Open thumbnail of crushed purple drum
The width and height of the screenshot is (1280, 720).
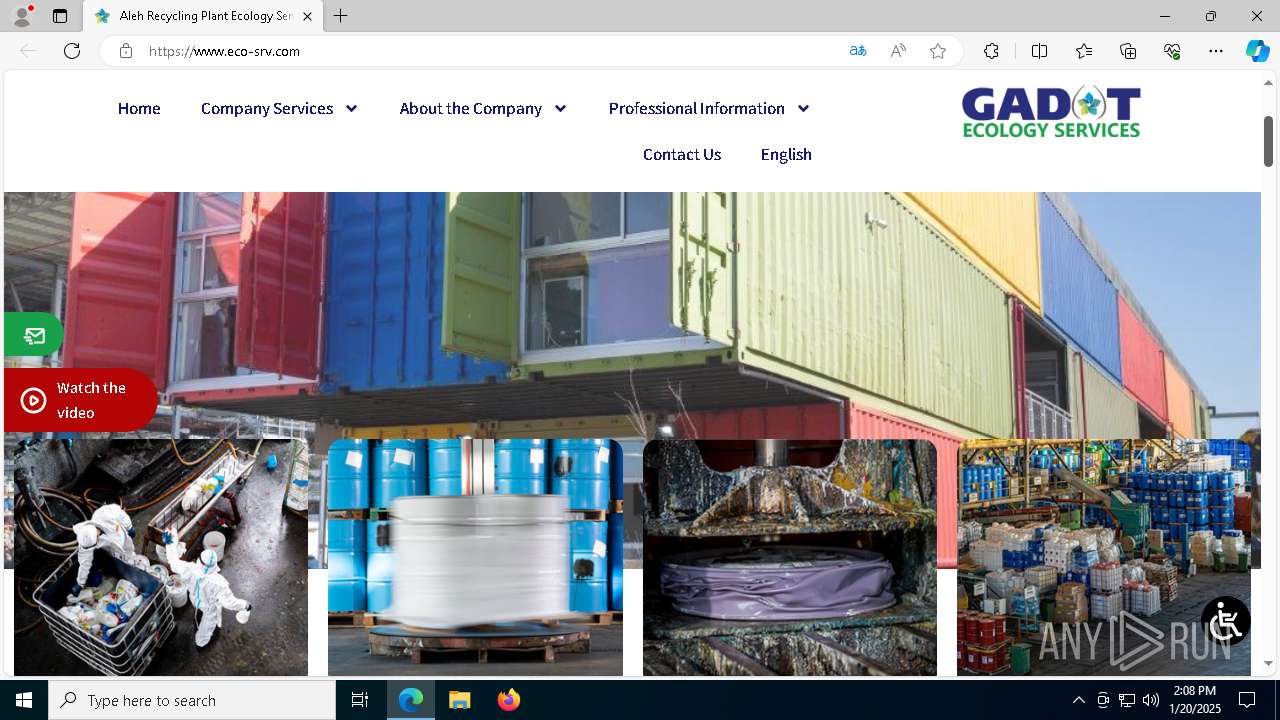click(x=790, y=558)
